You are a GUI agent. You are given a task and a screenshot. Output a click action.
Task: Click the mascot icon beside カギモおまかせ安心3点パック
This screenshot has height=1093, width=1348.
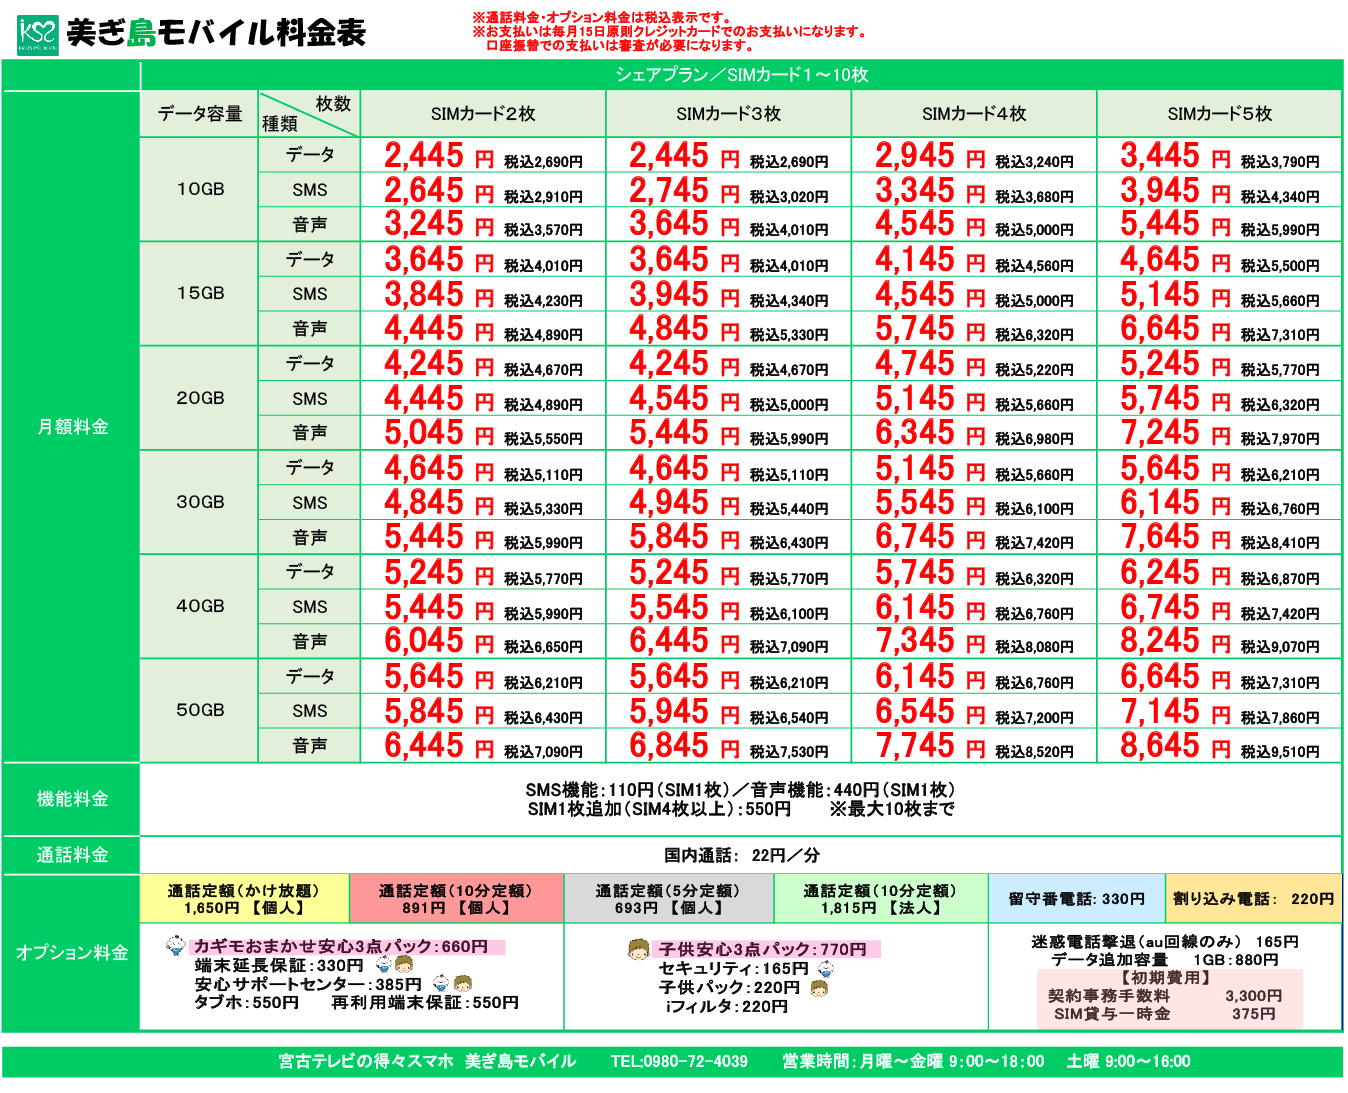[176, 946]
